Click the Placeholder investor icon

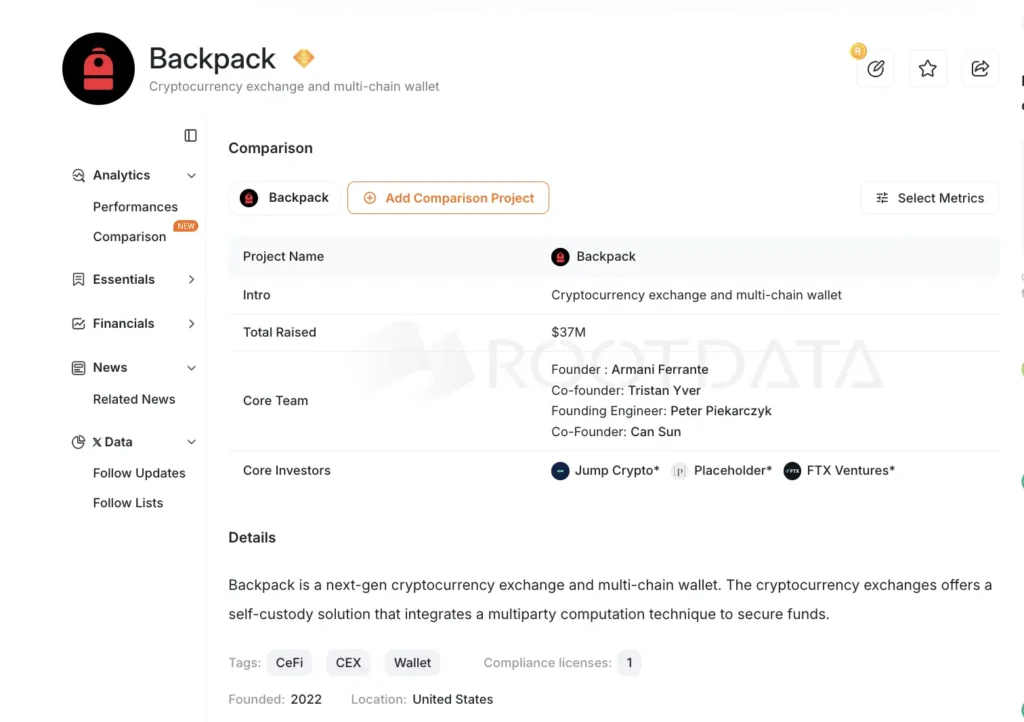pyautogui.click(x=680, y=471)
